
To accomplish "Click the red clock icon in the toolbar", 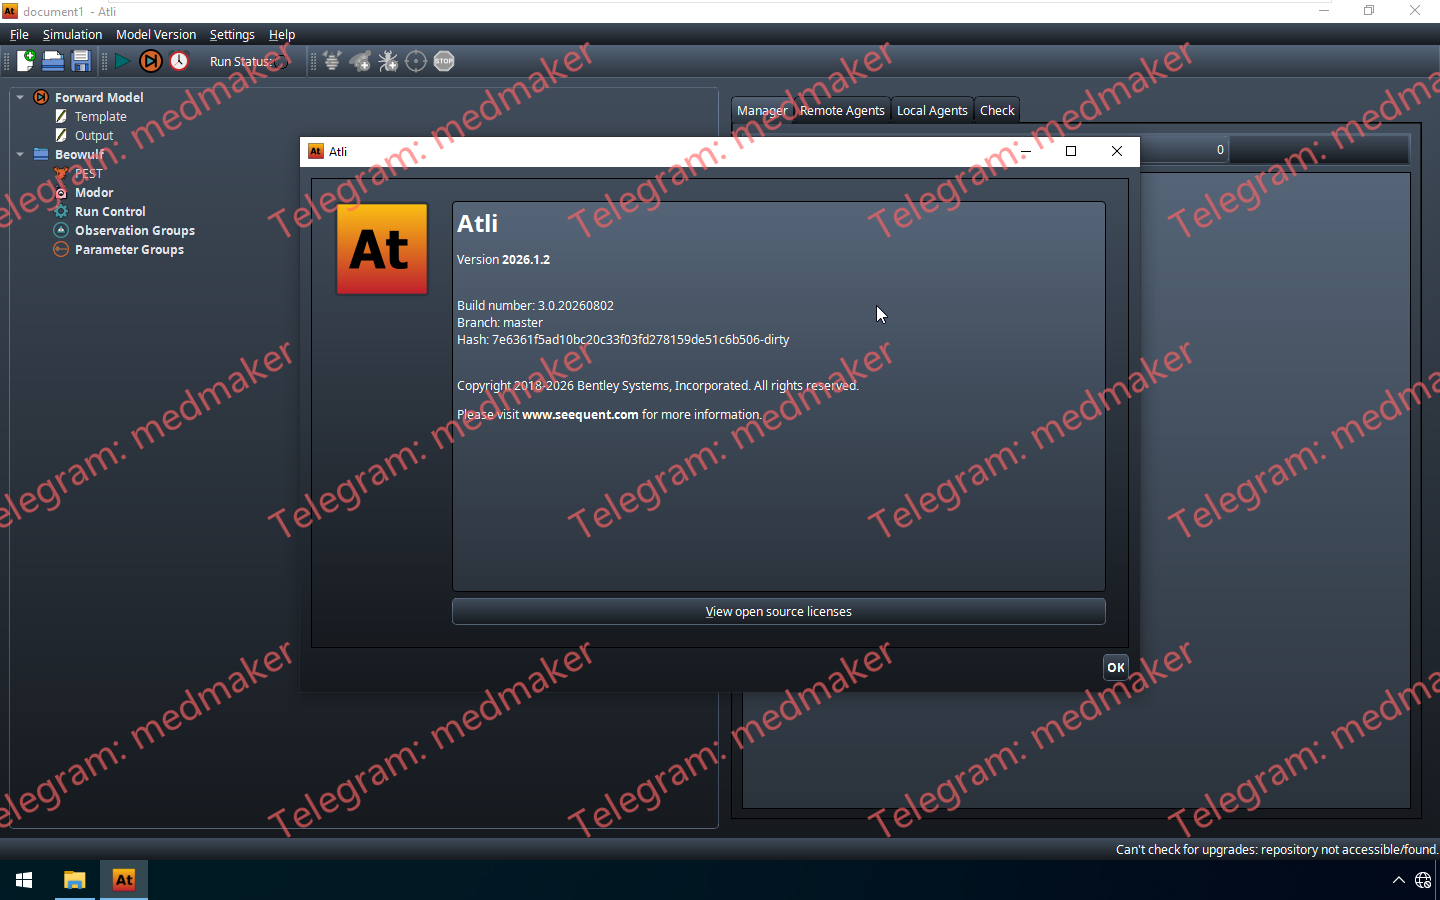I will [179, 61].
